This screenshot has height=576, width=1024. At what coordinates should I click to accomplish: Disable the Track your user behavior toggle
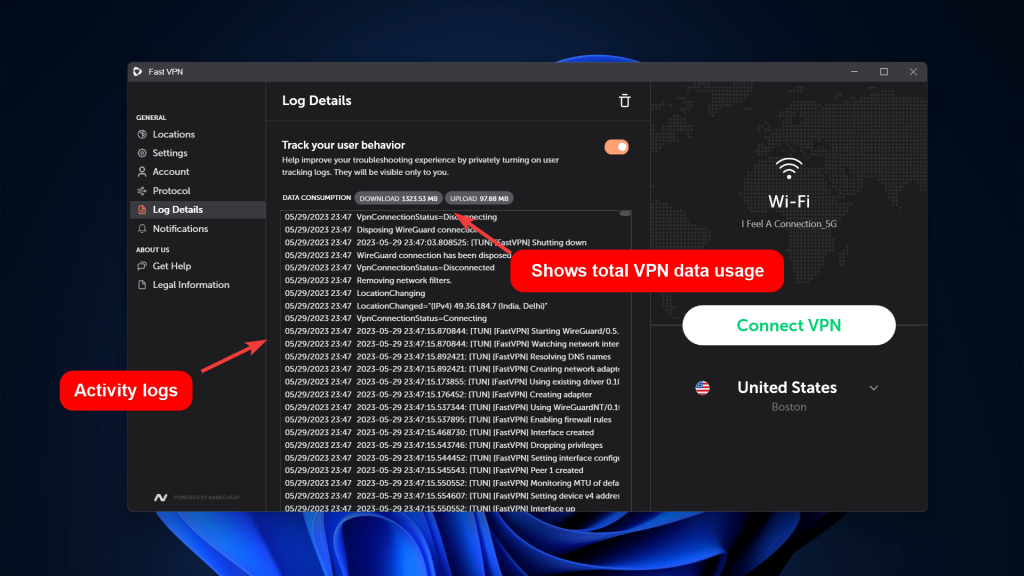616,147
